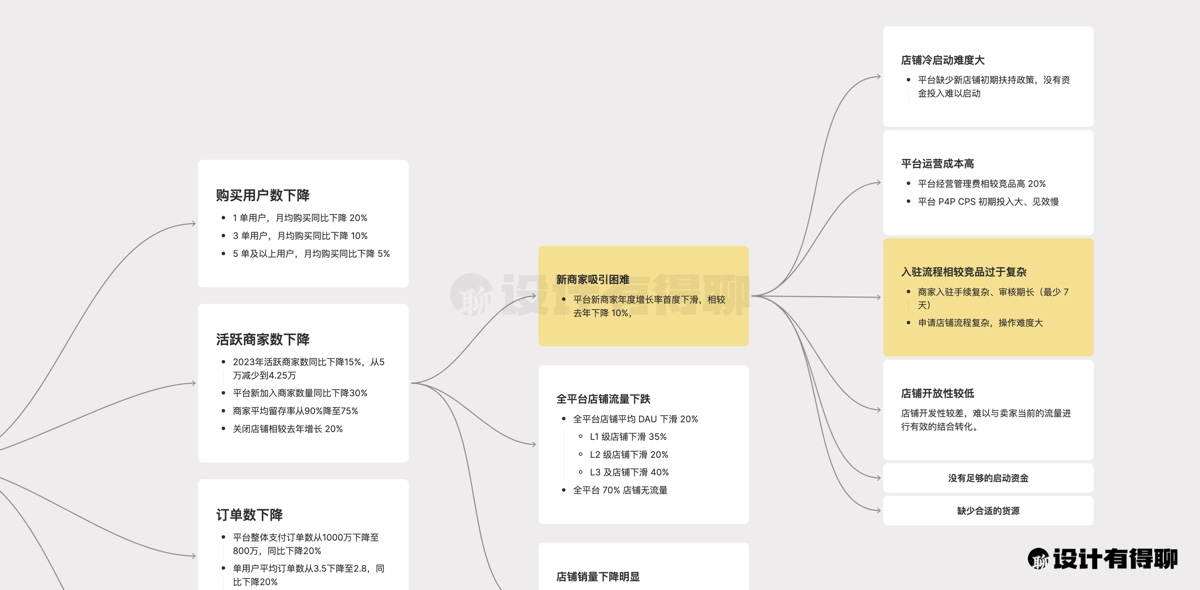The height and width of the screenshot is (590, 1200).
Task: Click the 3 单用户 月均购买同比下降 10% line
Action: click(x=300, y=236)
